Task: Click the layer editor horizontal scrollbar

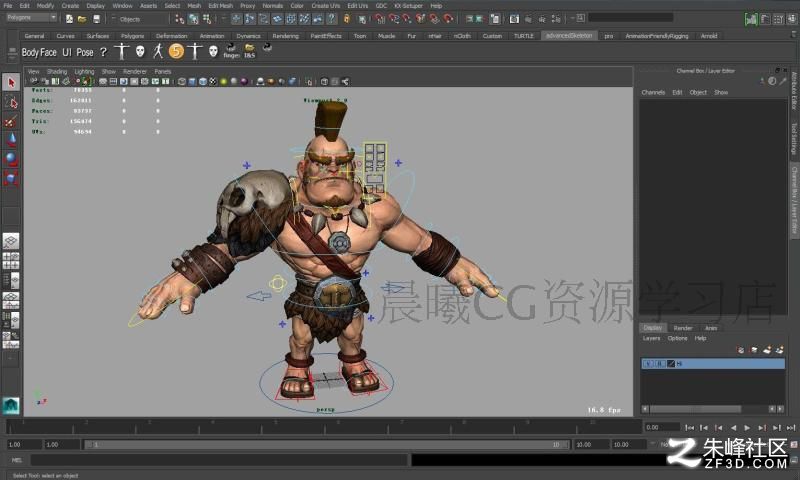Action: [695, 409]
